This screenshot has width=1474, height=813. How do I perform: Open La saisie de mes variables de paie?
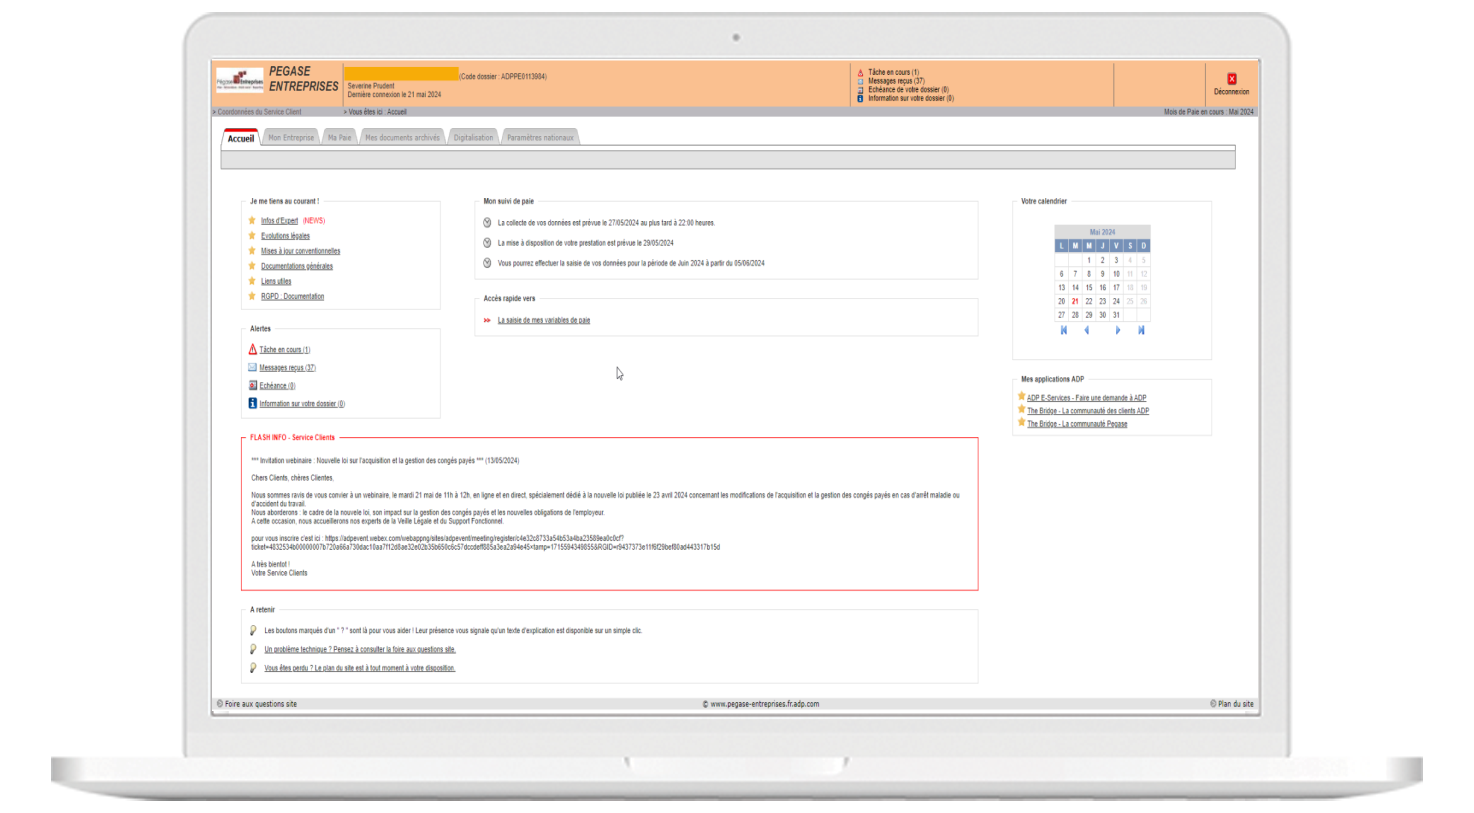[x=544, y=321]
